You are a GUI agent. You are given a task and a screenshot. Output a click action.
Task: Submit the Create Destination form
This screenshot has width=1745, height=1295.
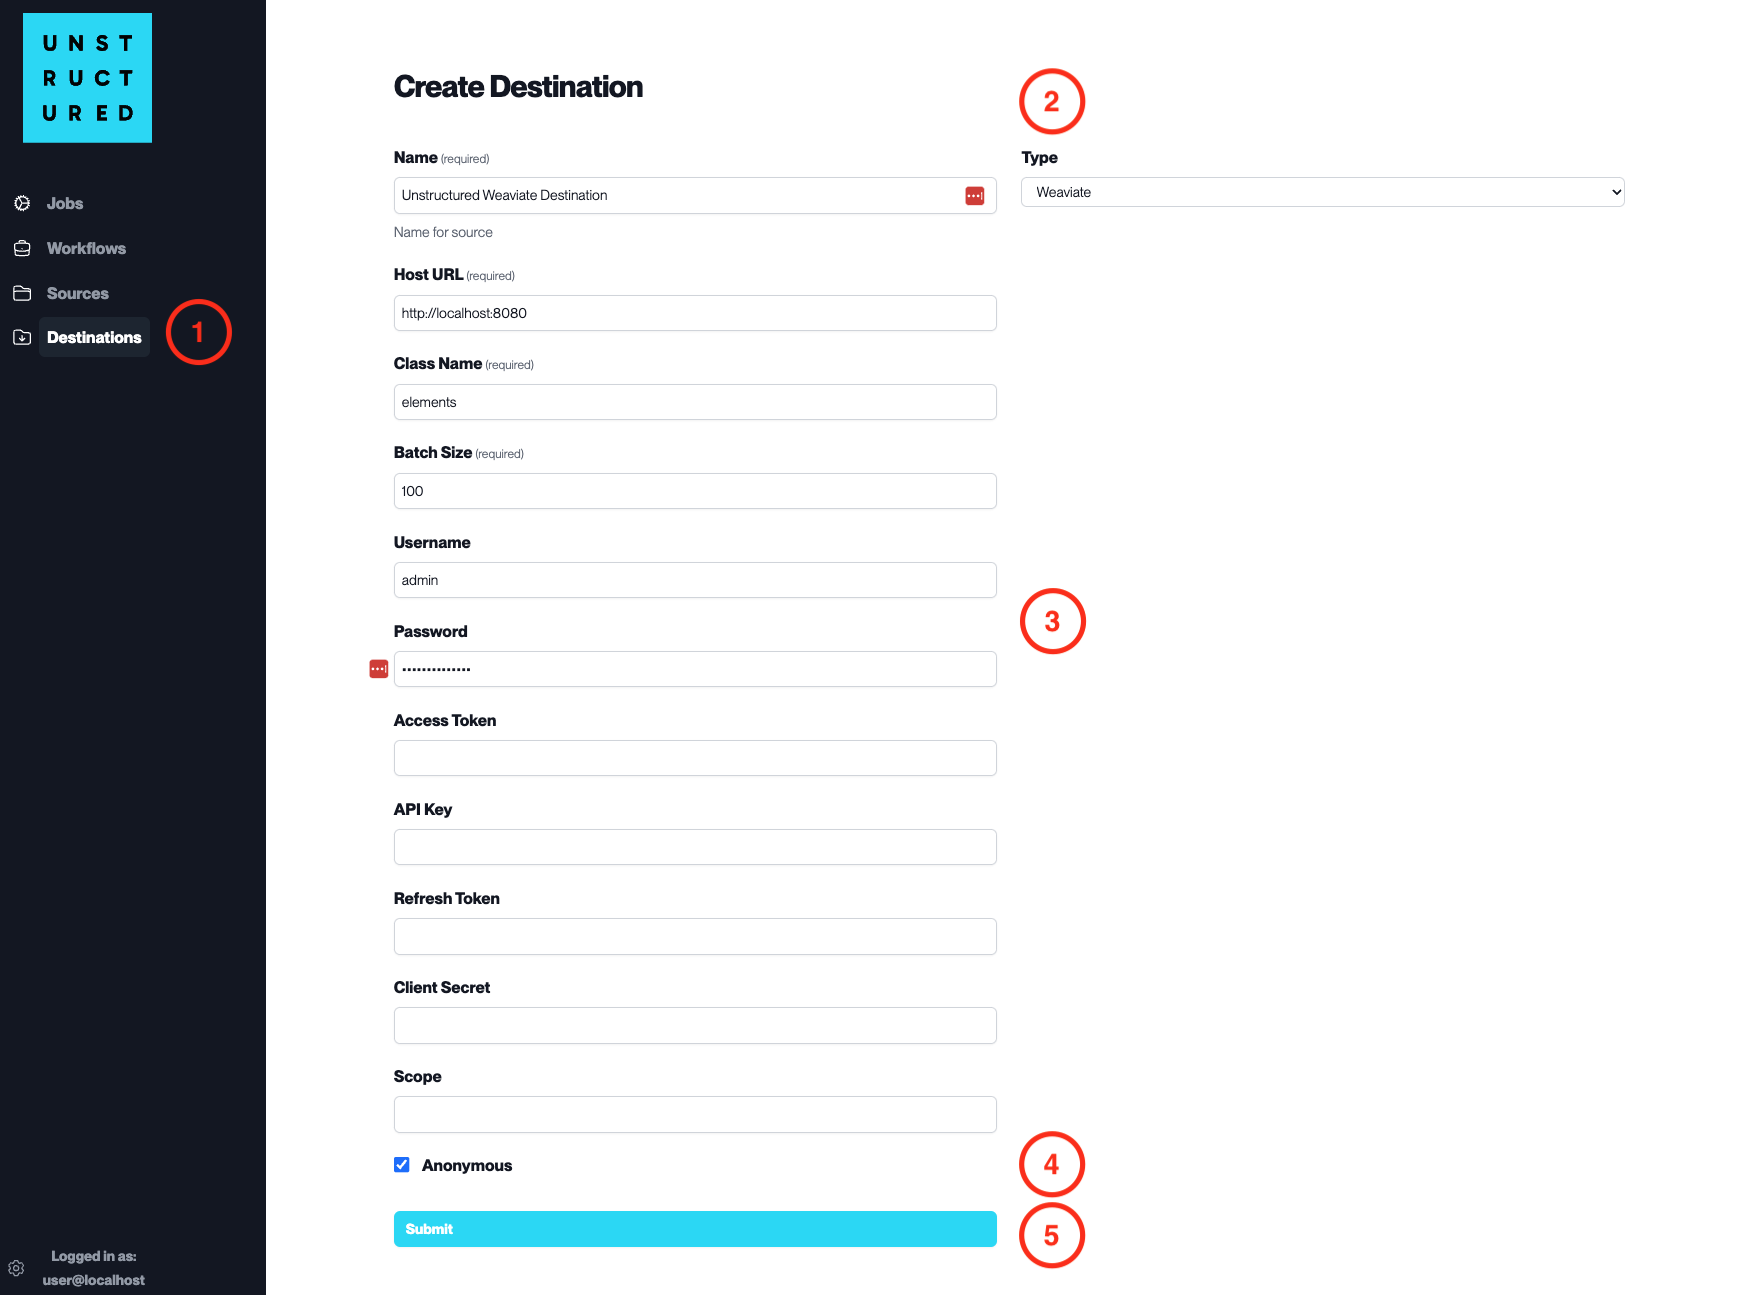[x=695, y=1229]
